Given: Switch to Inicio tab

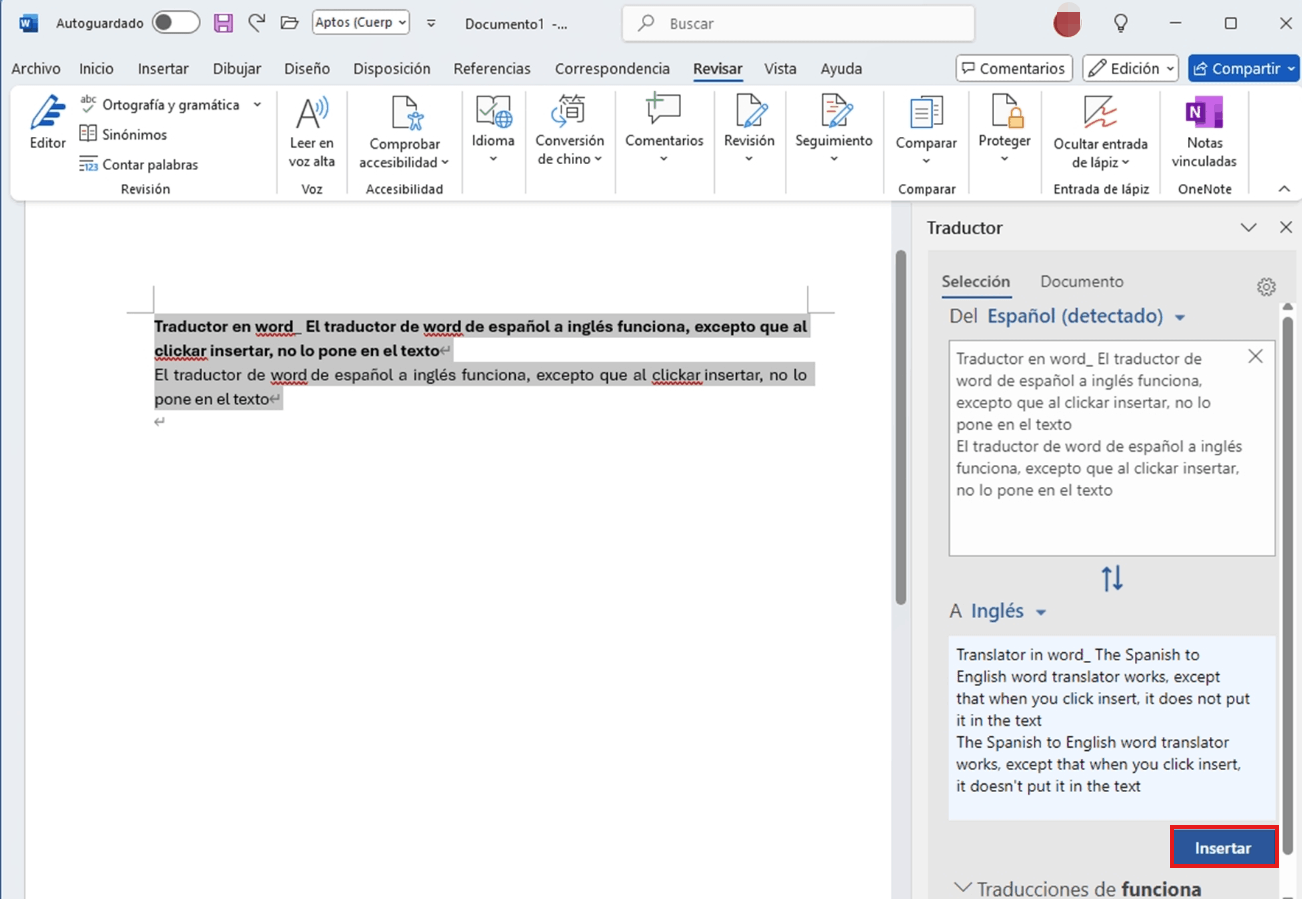Looking at the screenshot, I should tap(97, 69).
